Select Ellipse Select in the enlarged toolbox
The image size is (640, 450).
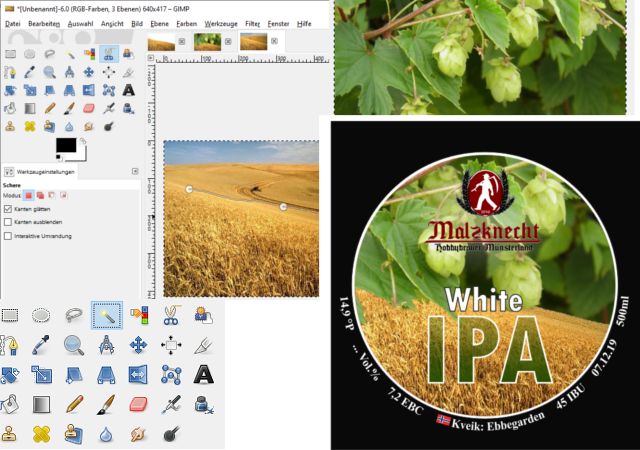coord(41,315)
